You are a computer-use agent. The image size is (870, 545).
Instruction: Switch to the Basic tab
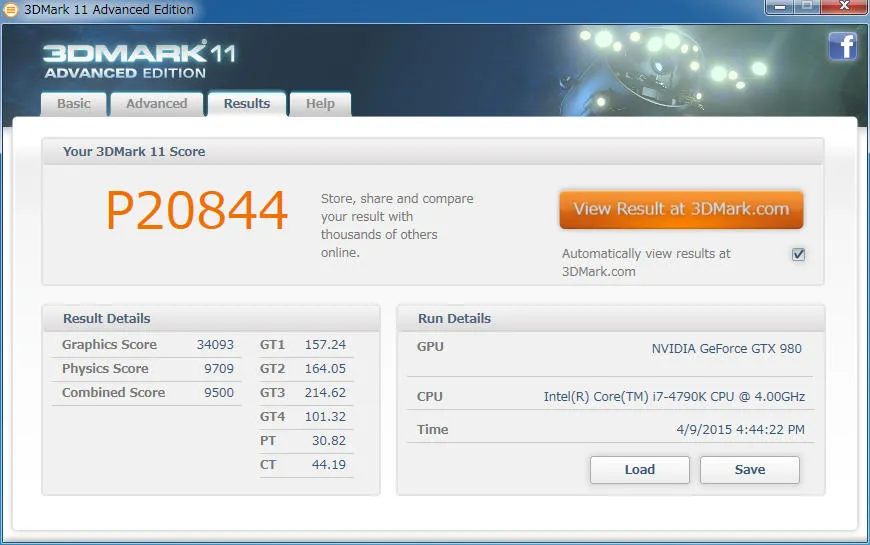(73, 104)
